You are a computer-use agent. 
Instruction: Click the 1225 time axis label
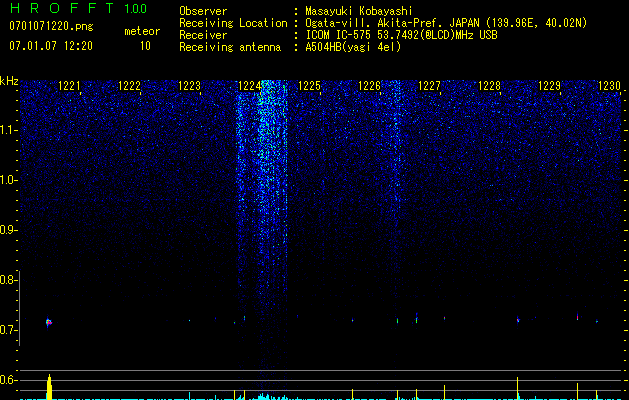tap(310, 86)
